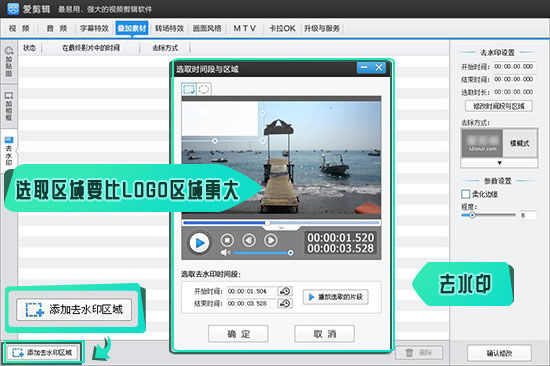Viewport: 550px width, 366px height.
Task: Click the 去除方式 column header
Action: 165,48
